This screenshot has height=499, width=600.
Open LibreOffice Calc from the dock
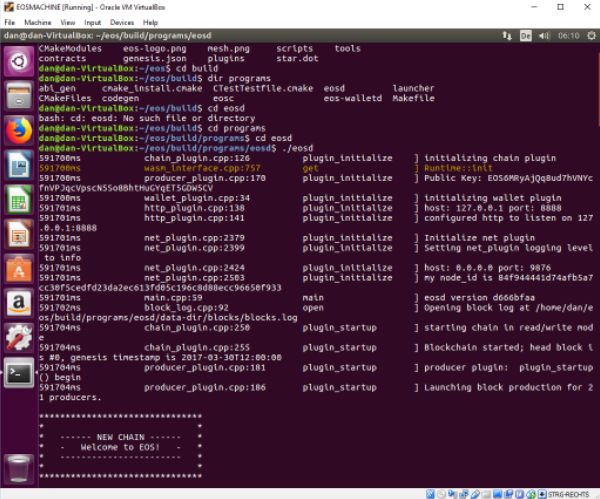[18, 199]
